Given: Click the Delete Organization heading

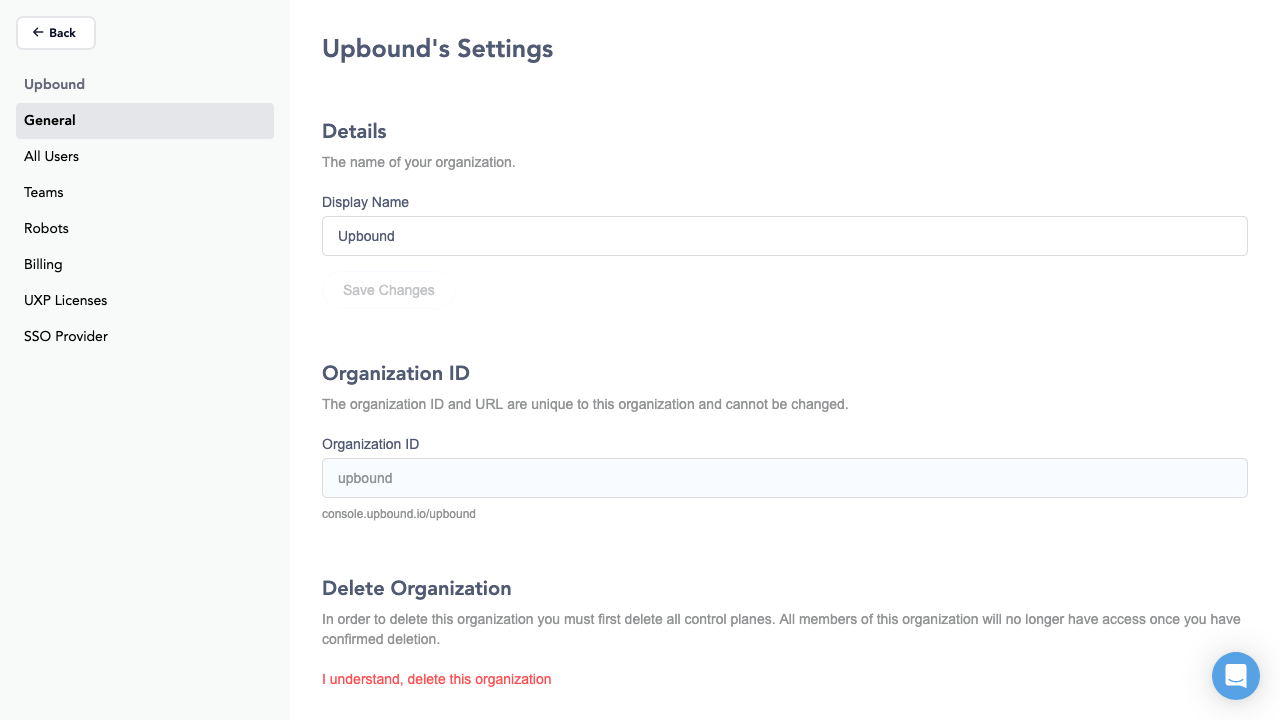Looking at the screenshot, I should pyautogui.click(x=416, y=588).
